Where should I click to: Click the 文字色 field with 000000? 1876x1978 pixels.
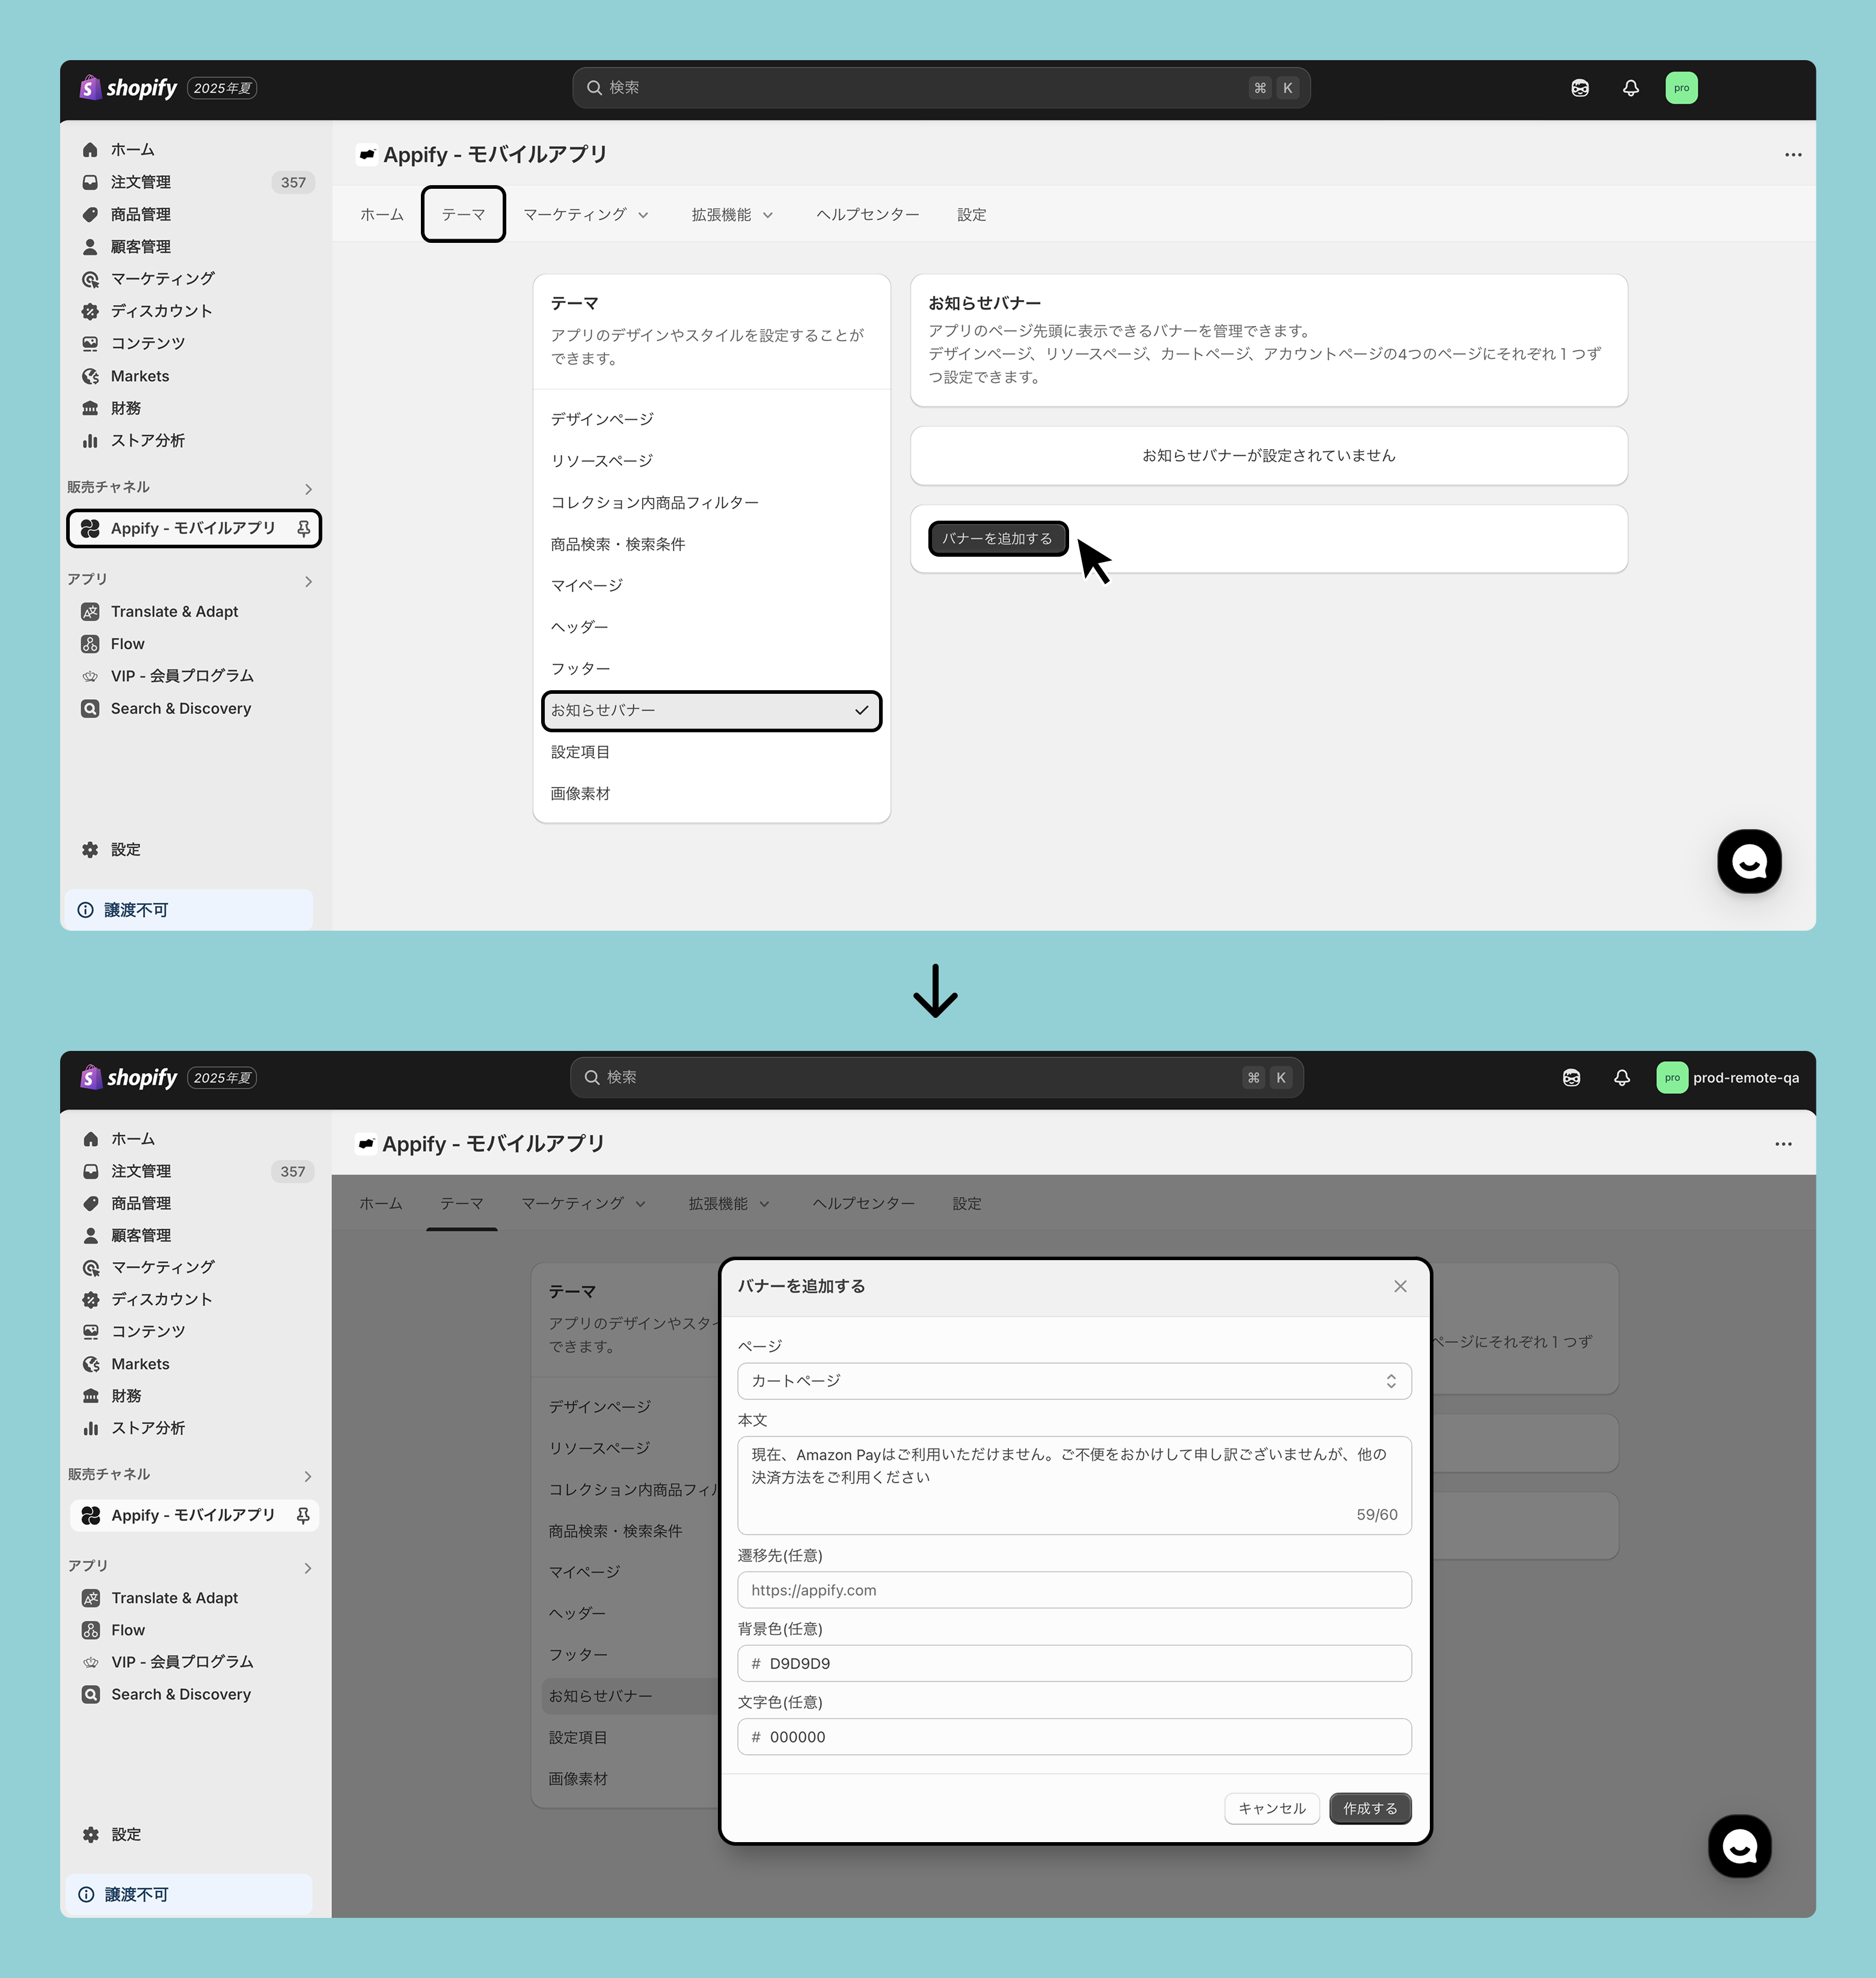1074,1737
